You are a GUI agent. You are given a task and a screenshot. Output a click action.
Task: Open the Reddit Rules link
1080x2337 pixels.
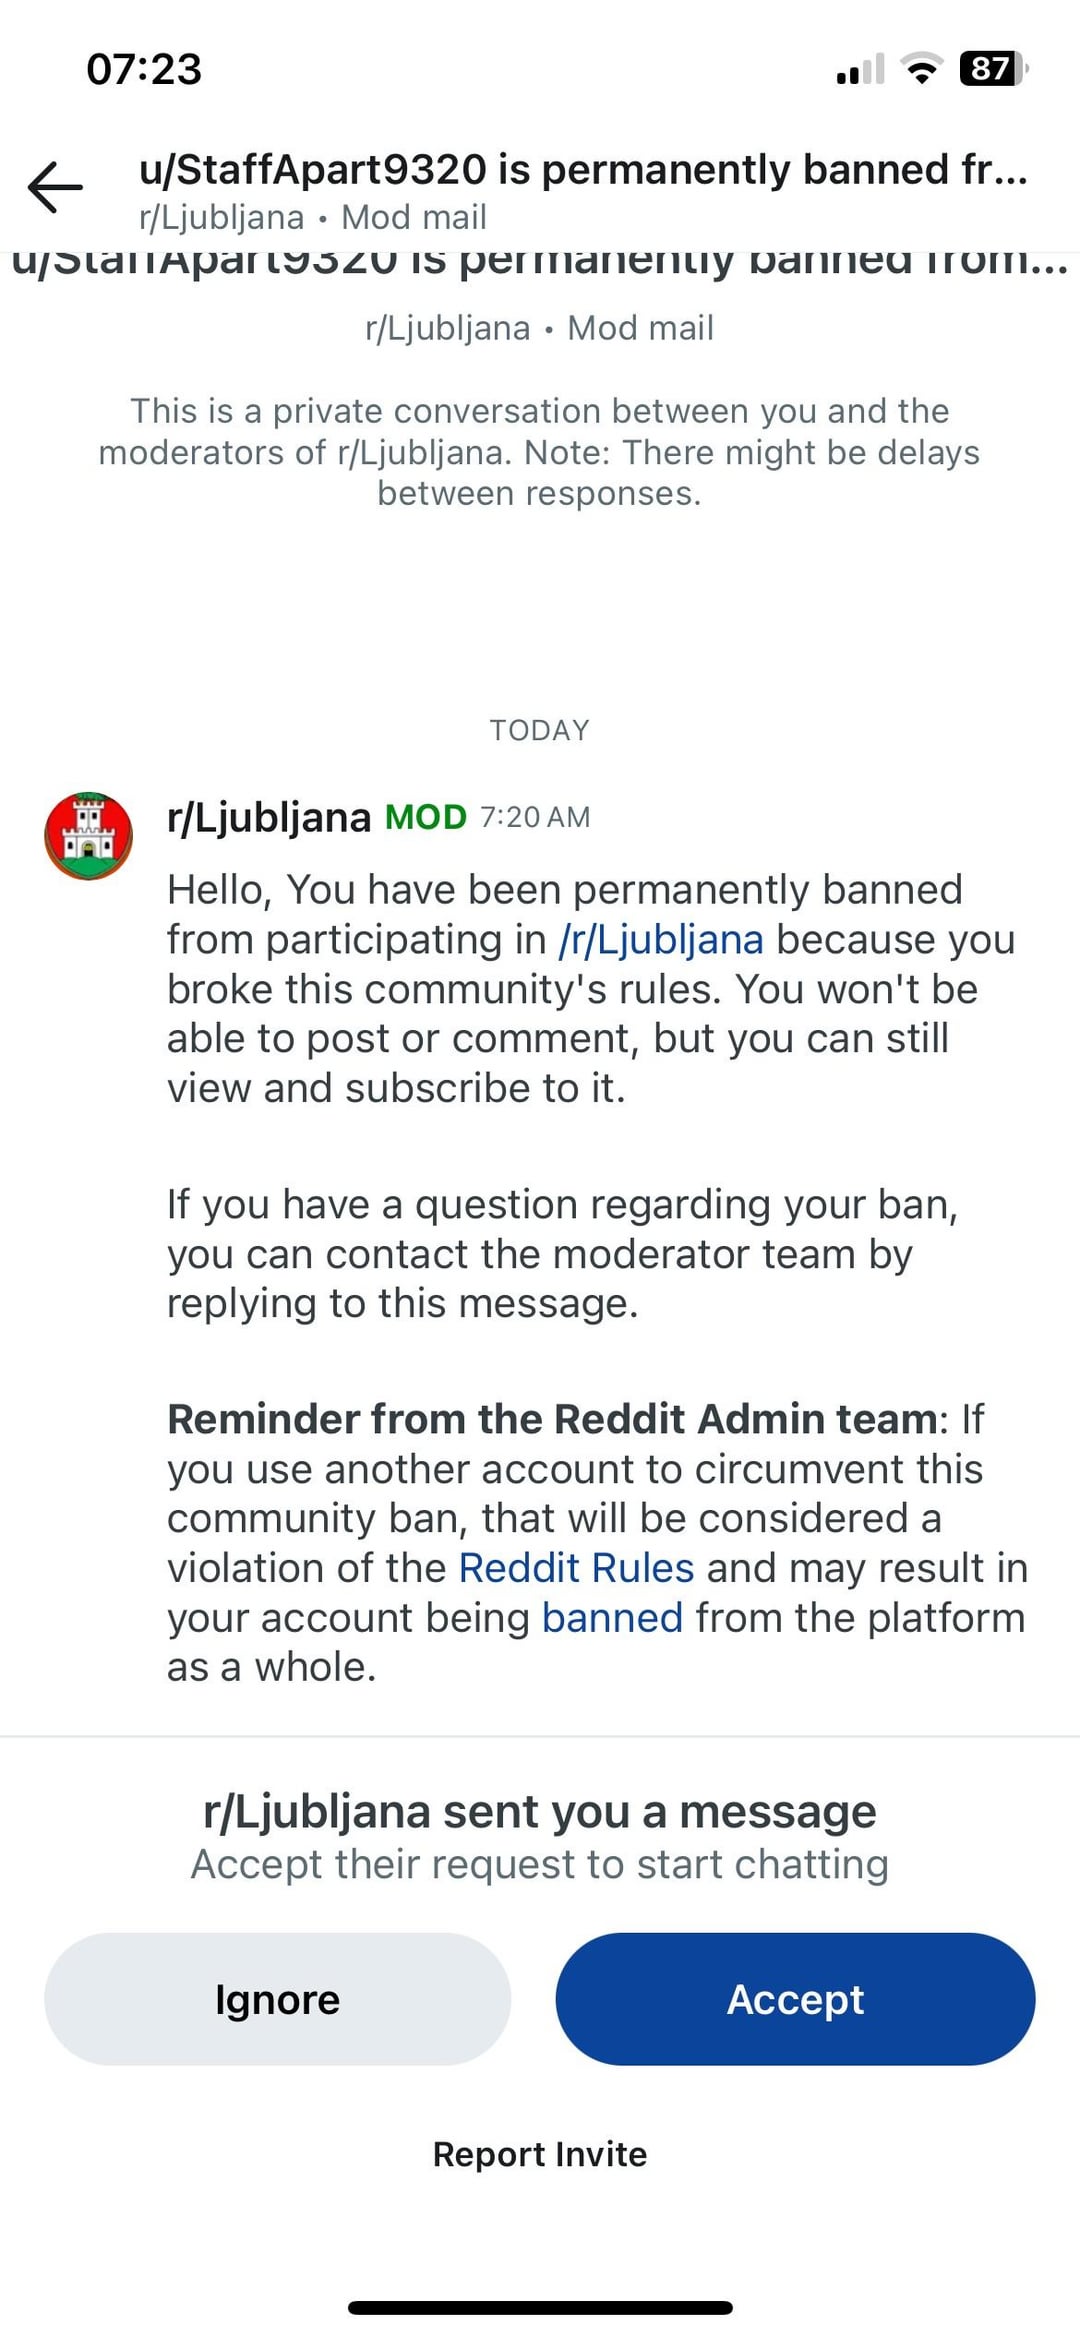click(576, 1568)
